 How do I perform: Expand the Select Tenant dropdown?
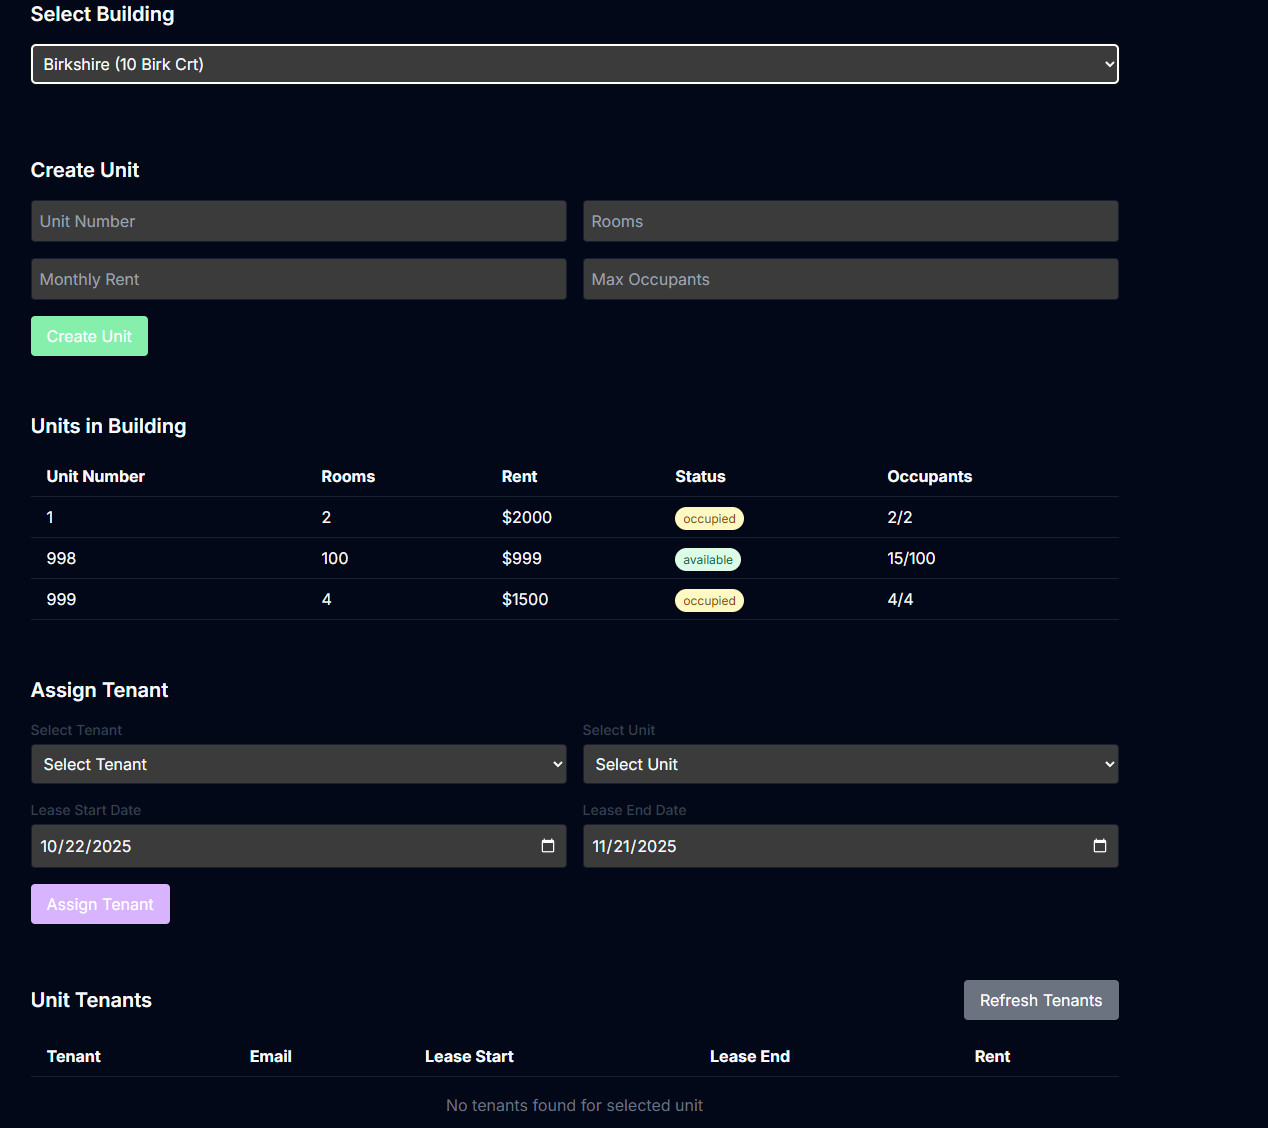coord(298,764)
